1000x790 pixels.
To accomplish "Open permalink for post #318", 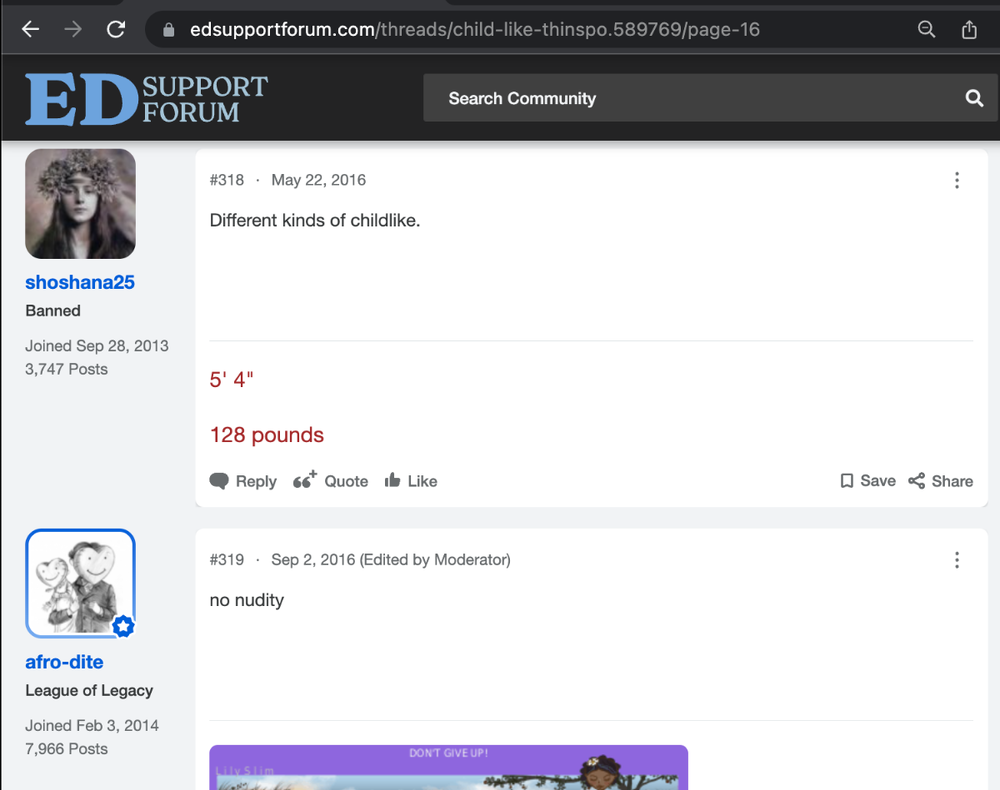I will 226,180.
